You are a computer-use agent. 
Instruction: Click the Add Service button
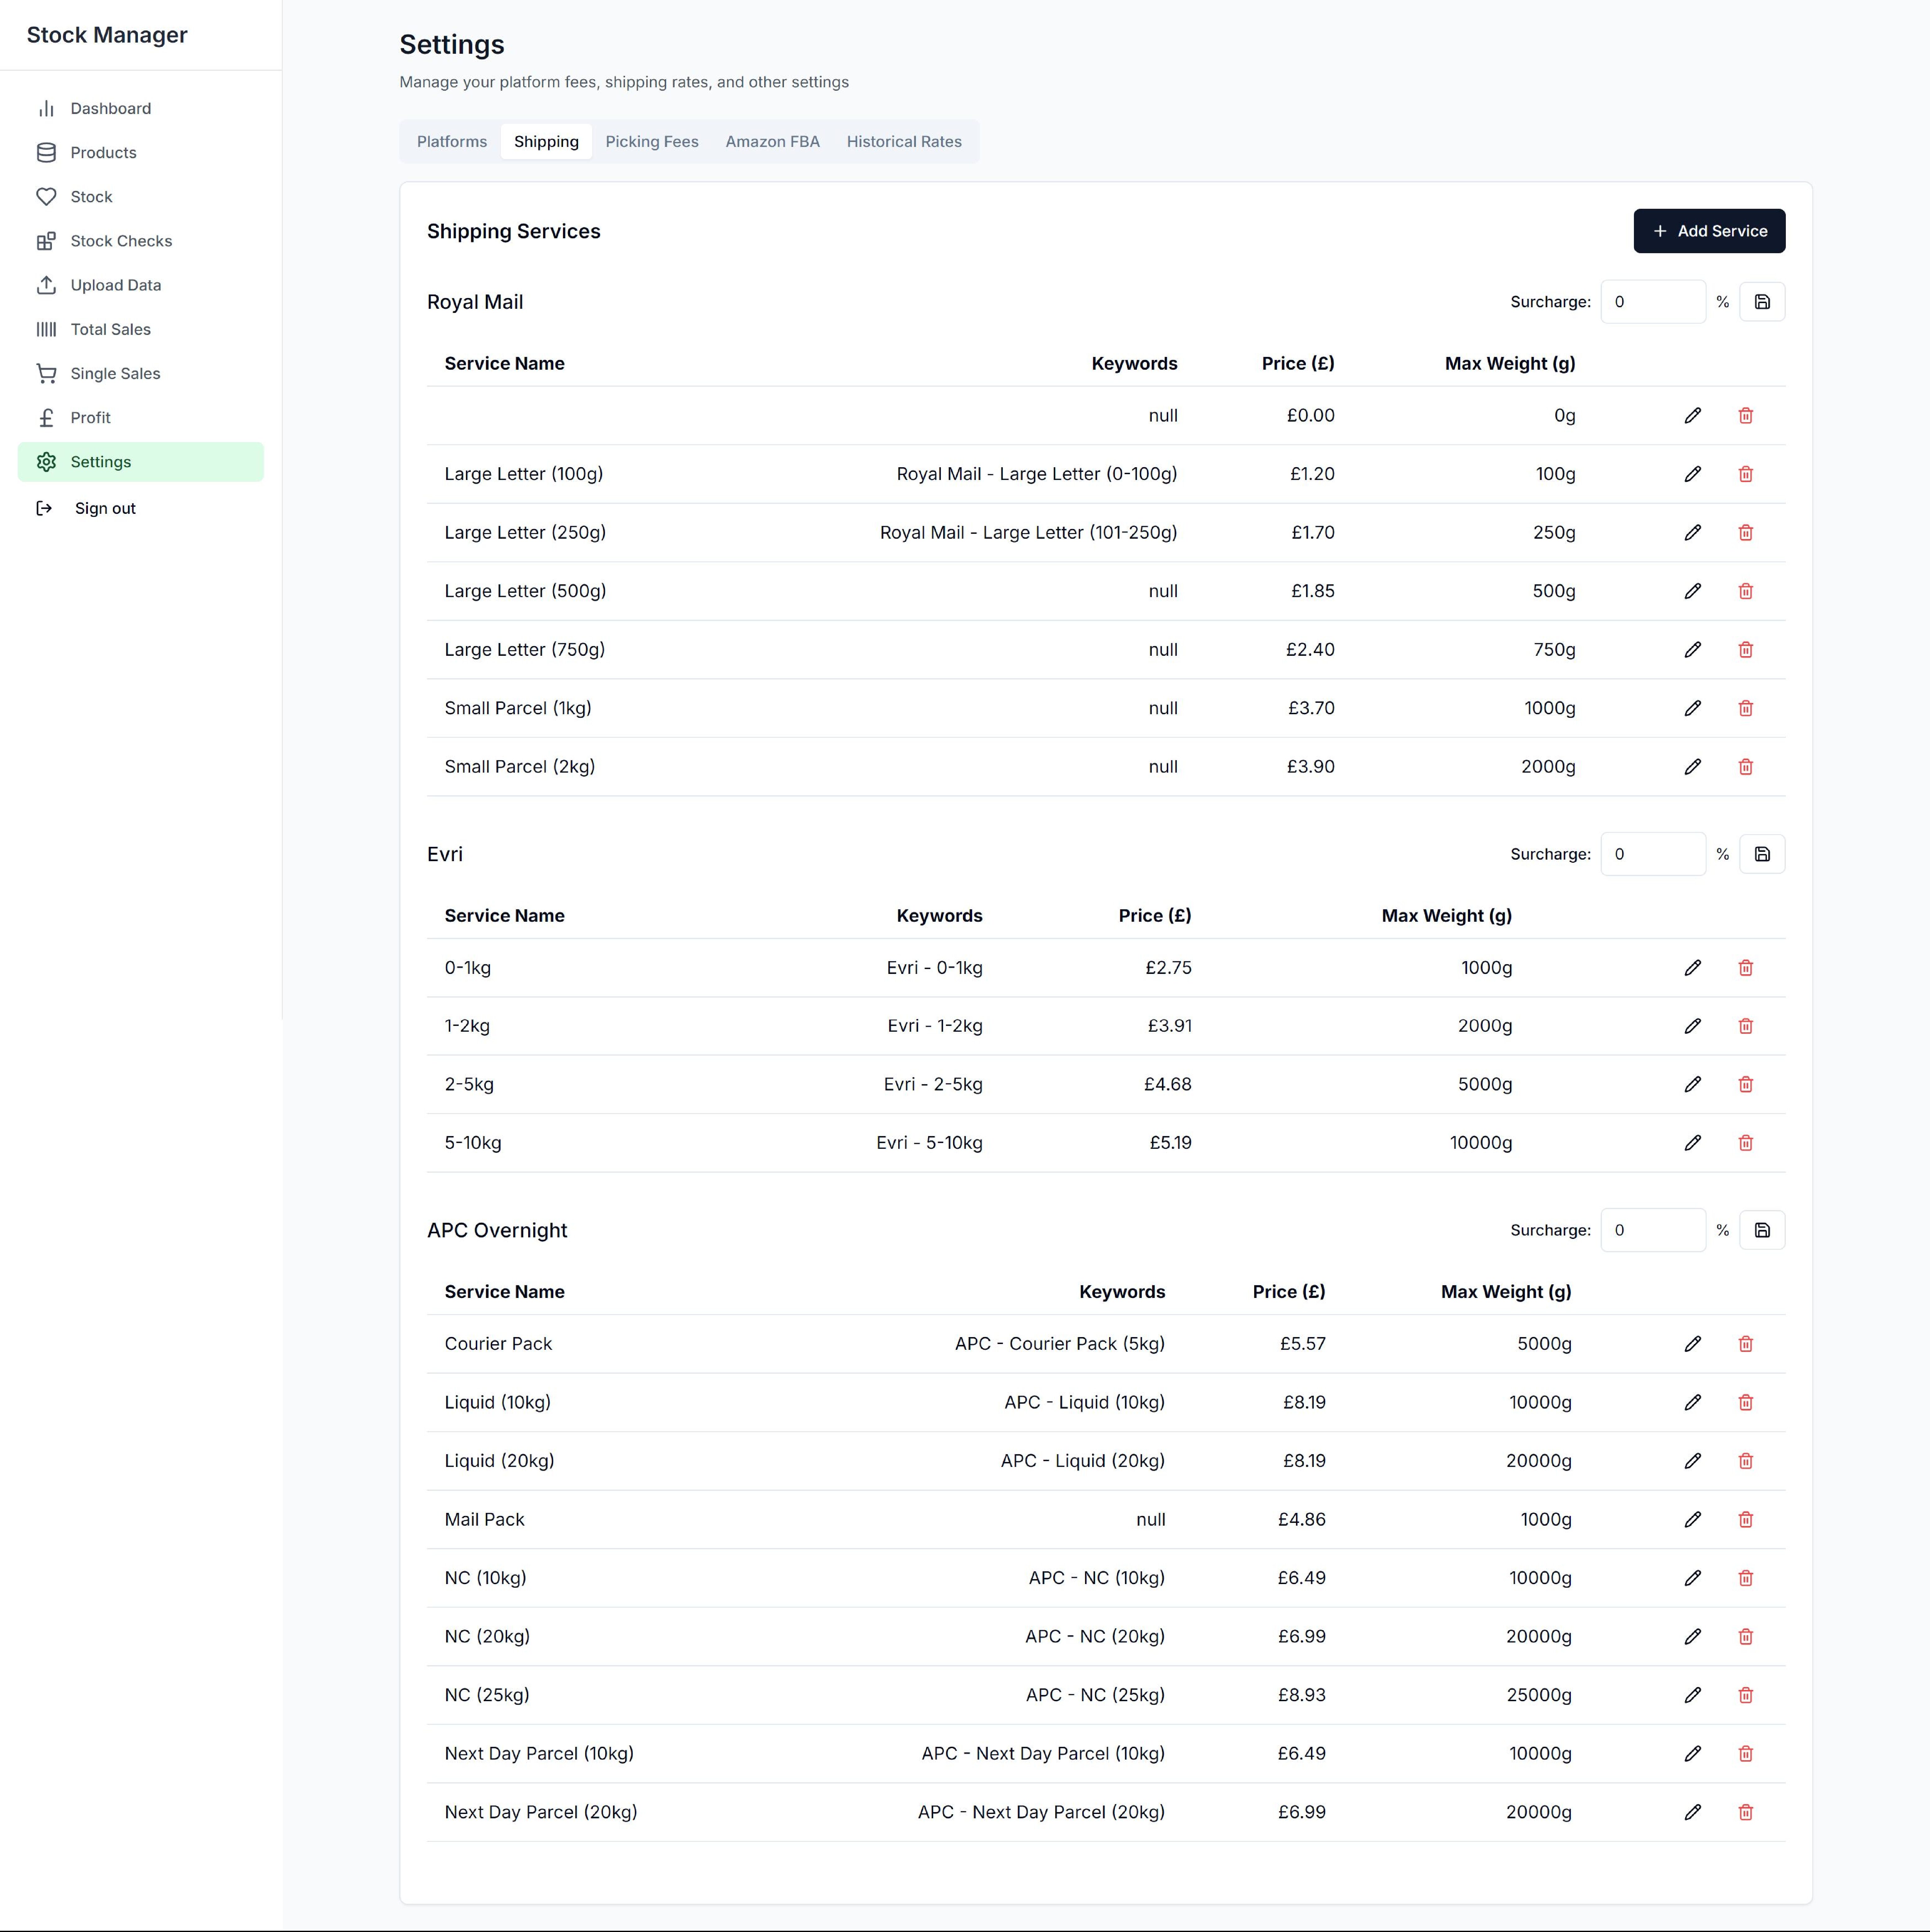1709,231
